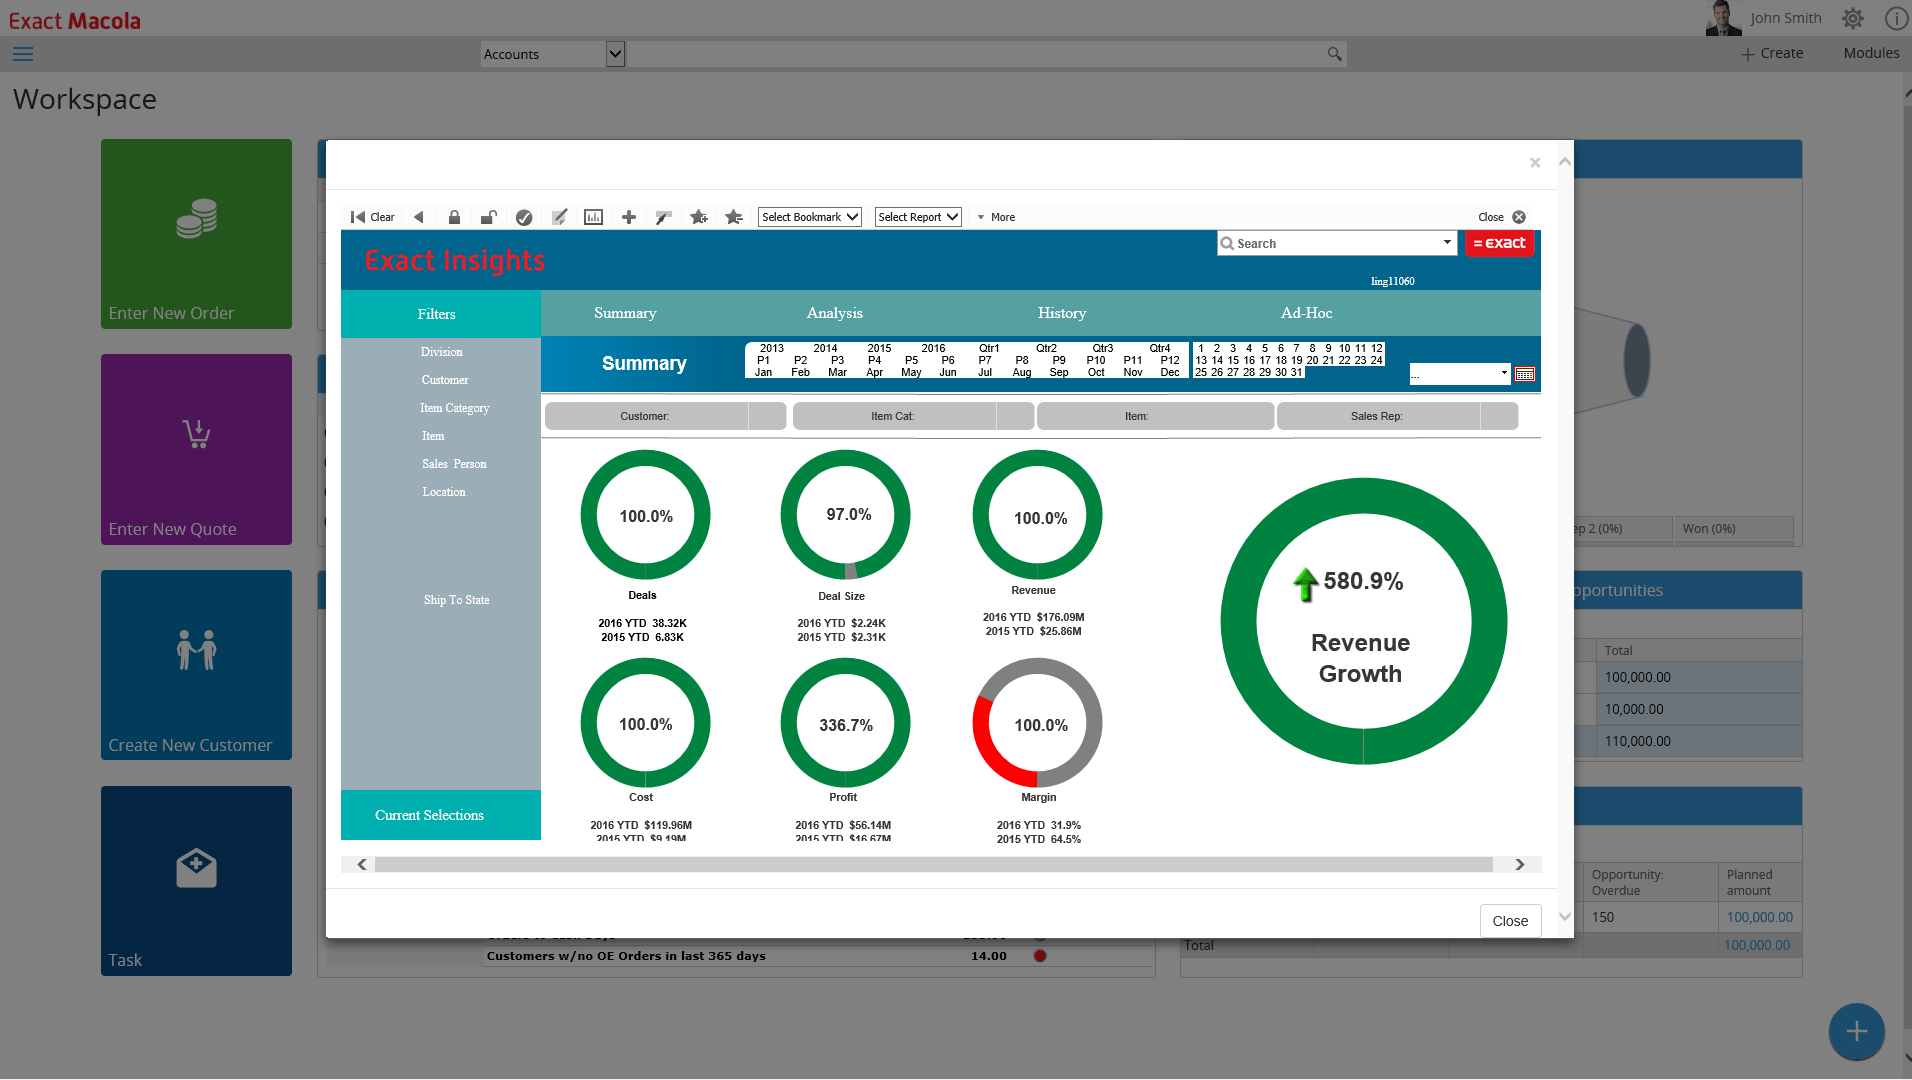This screenshot has width=1912, height=1080.
Task: Expand the More toolbar menu
Action: point(996,217)
